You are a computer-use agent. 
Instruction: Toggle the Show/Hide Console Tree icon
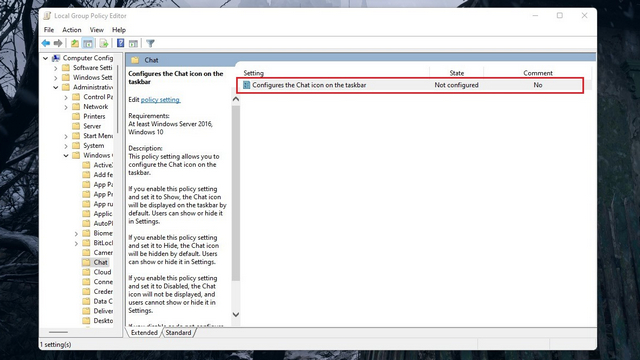pyautogui.click(x=87, y=43)
